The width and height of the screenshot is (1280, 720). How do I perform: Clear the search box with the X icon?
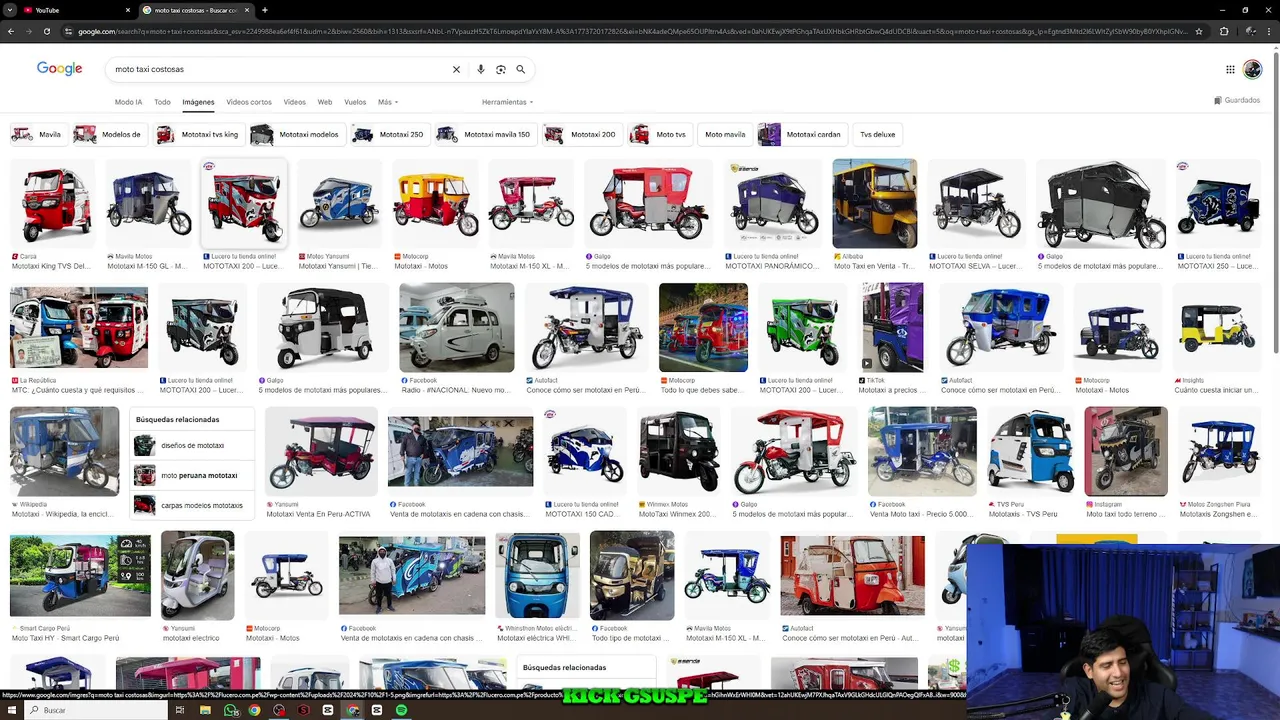pos(456,70)
